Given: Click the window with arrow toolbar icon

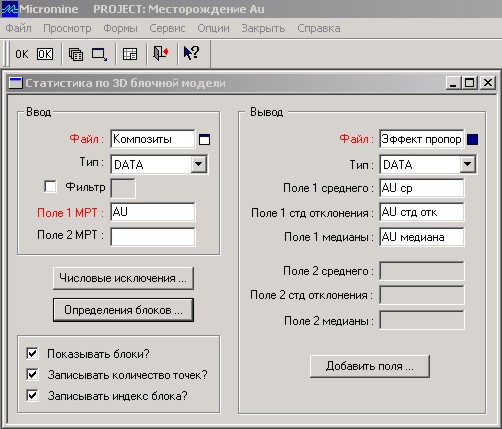Looking at the screenshot, I should 99,54.
